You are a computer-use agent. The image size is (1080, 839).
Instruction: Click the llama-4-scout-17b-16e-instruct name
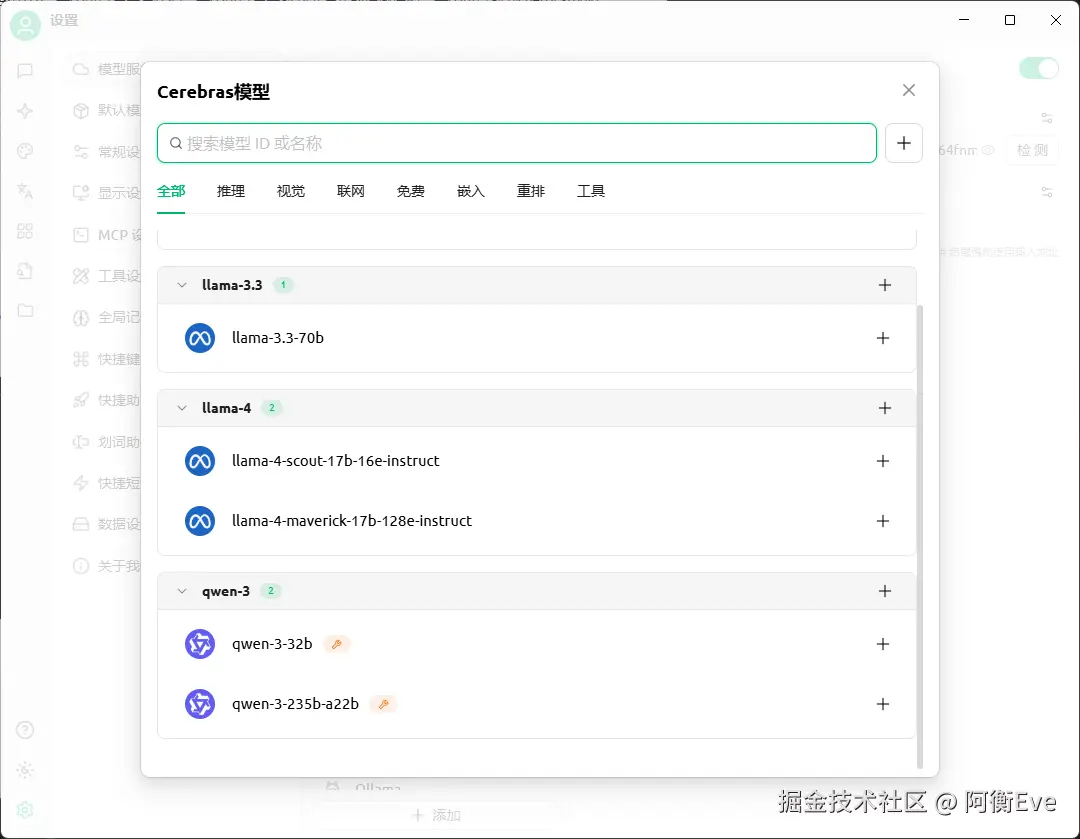coord(335,461)
